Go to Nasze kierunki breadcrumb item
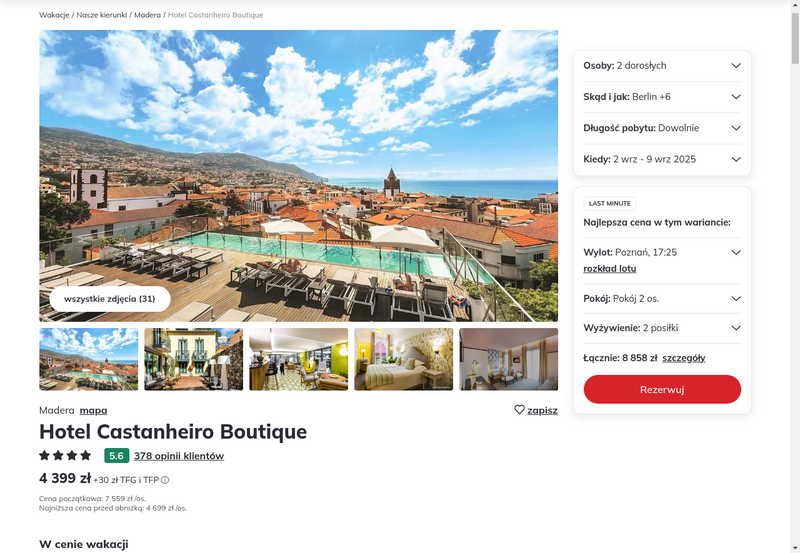This screenshot has width=800, height=553. (x=102, y=15)
